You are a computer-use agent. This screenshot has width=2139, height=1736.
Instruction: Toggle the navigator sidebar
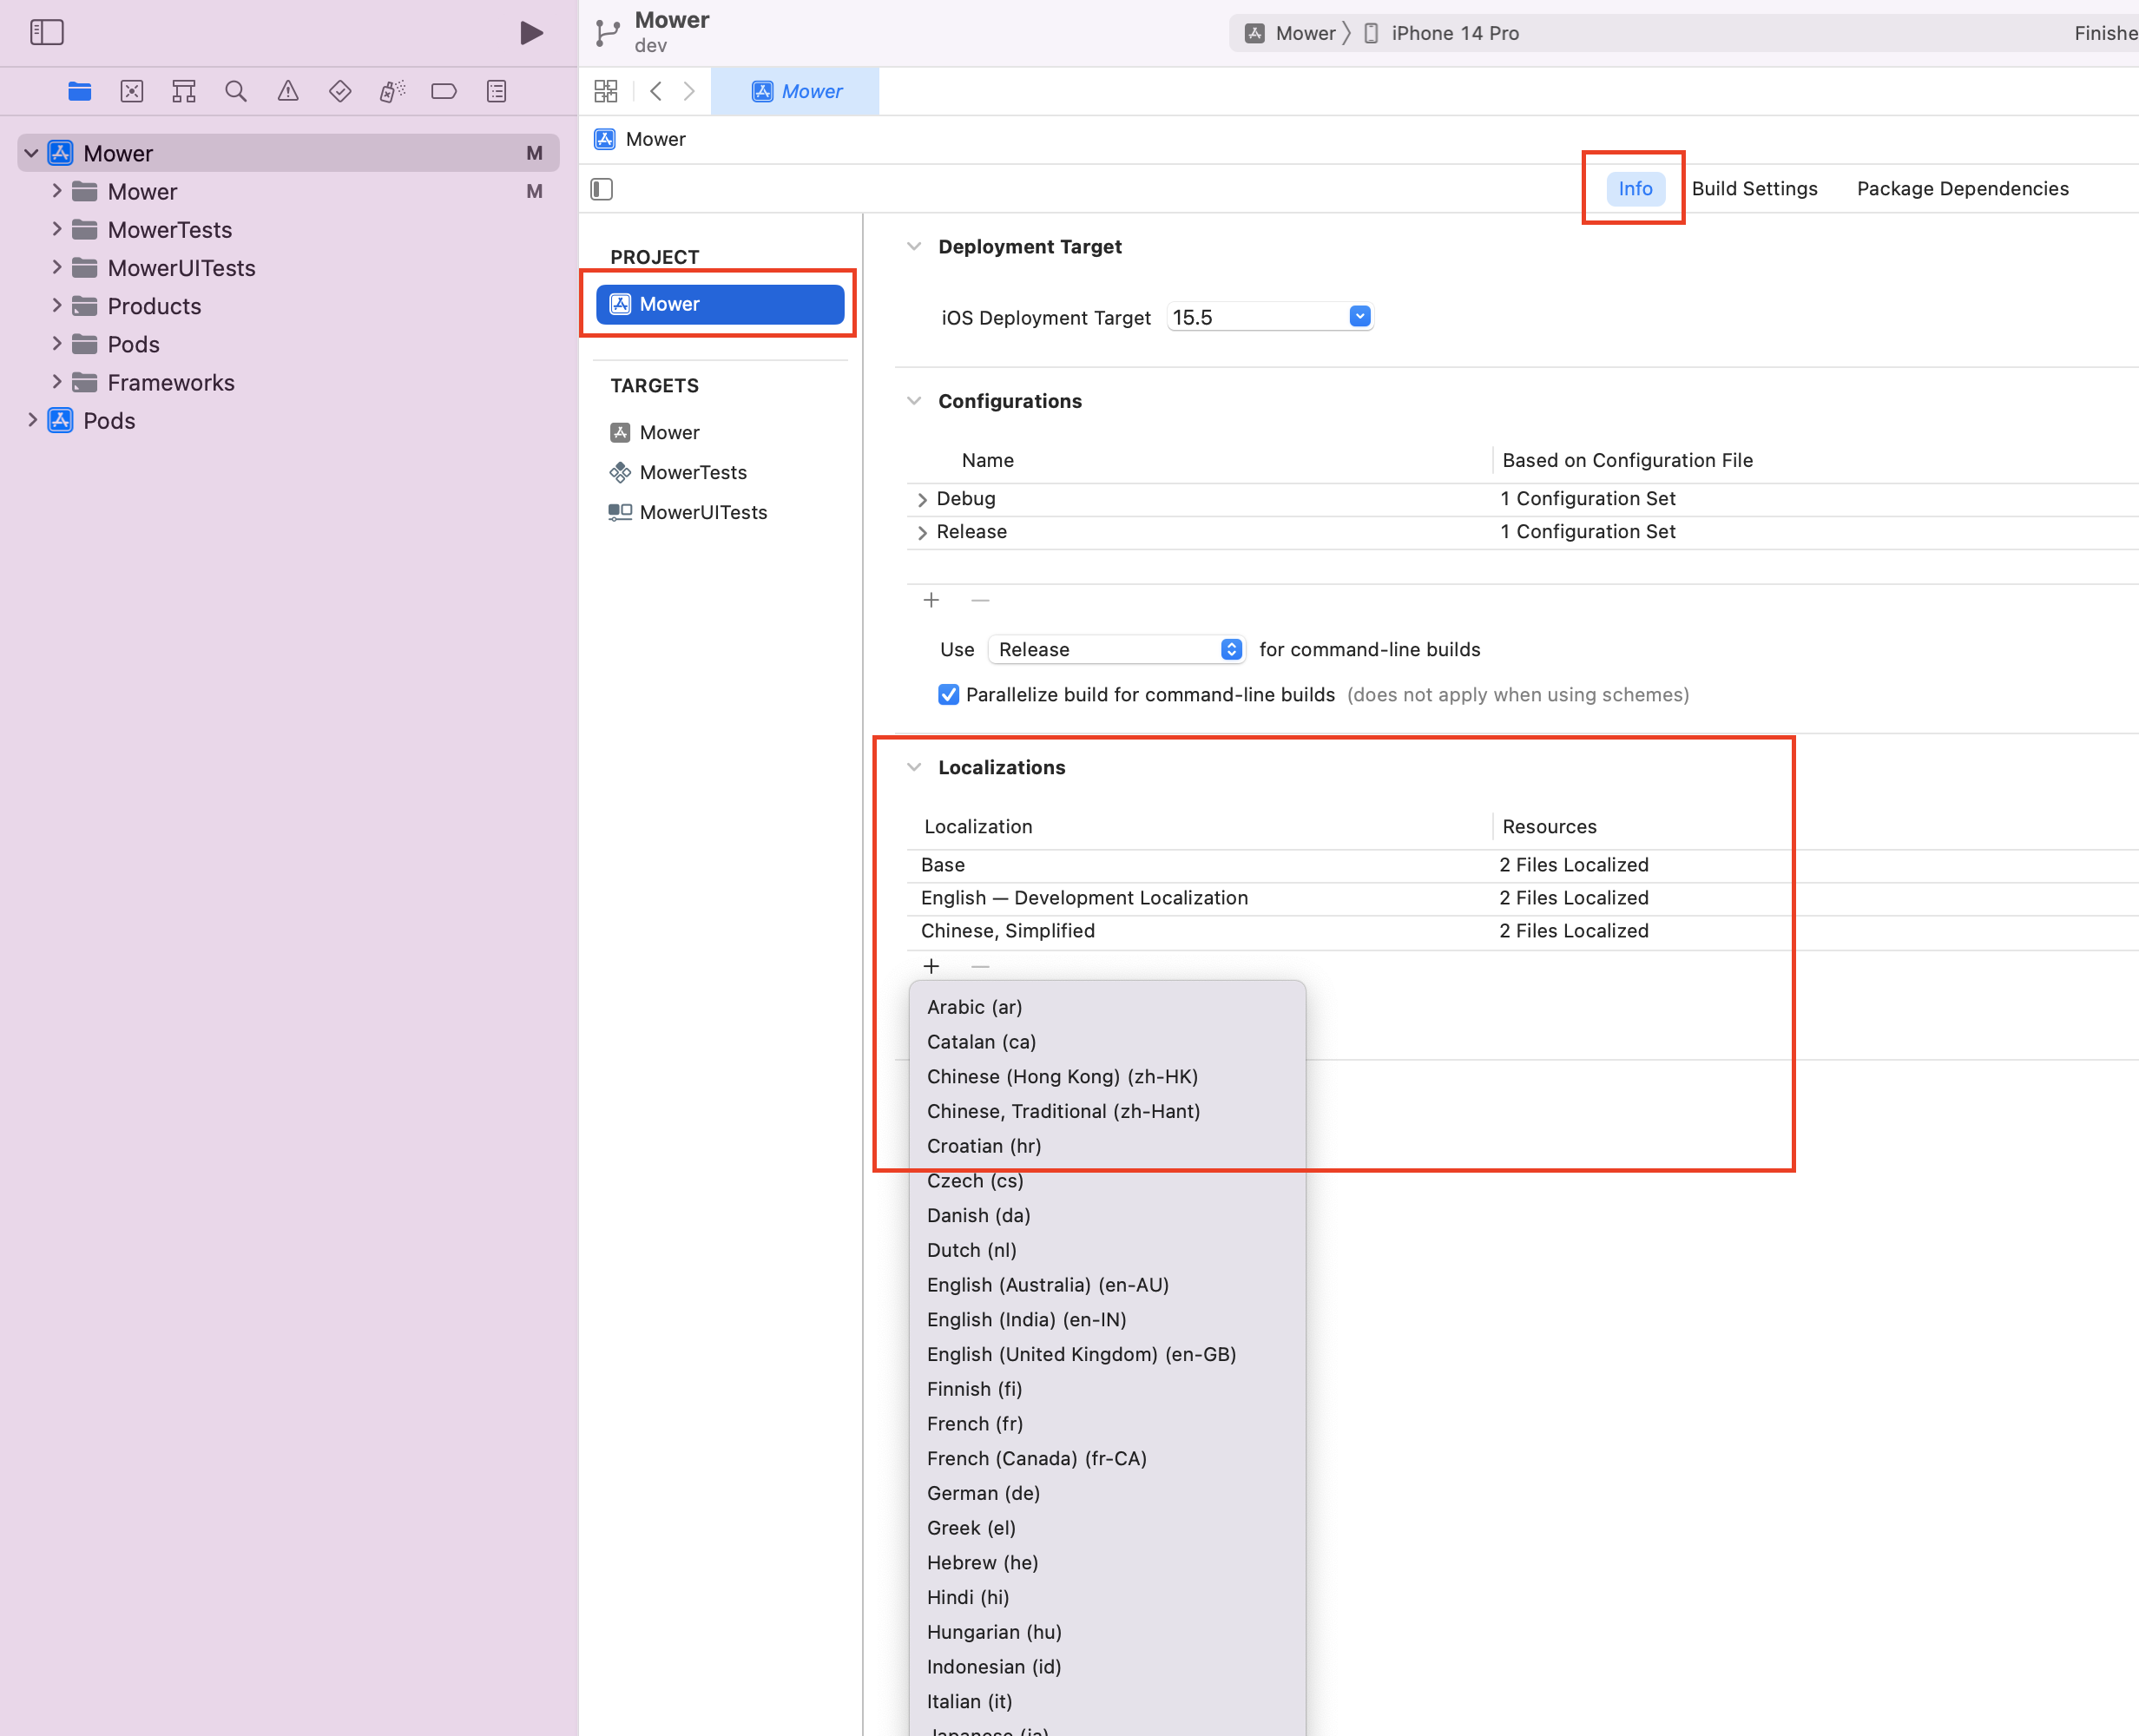click(47, 32)
